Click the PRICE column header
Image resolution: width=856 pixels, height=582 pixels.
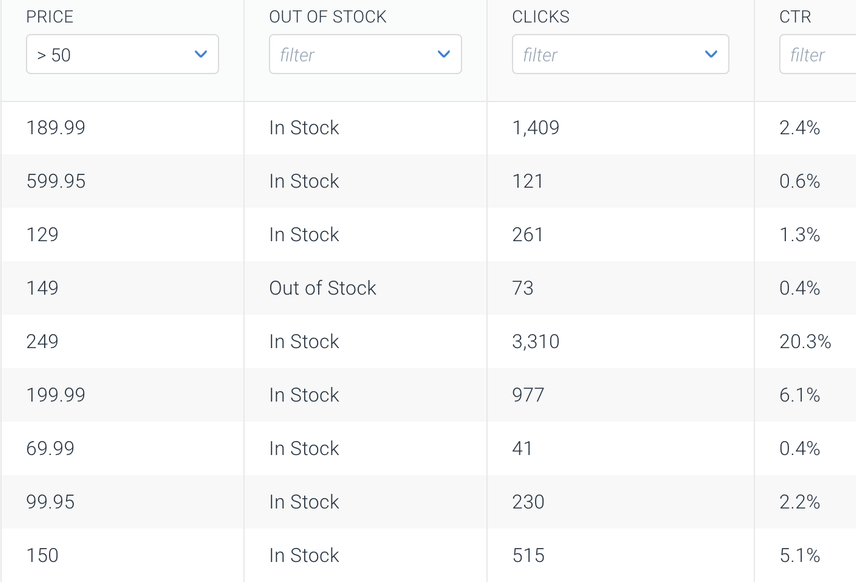[50, 17]
